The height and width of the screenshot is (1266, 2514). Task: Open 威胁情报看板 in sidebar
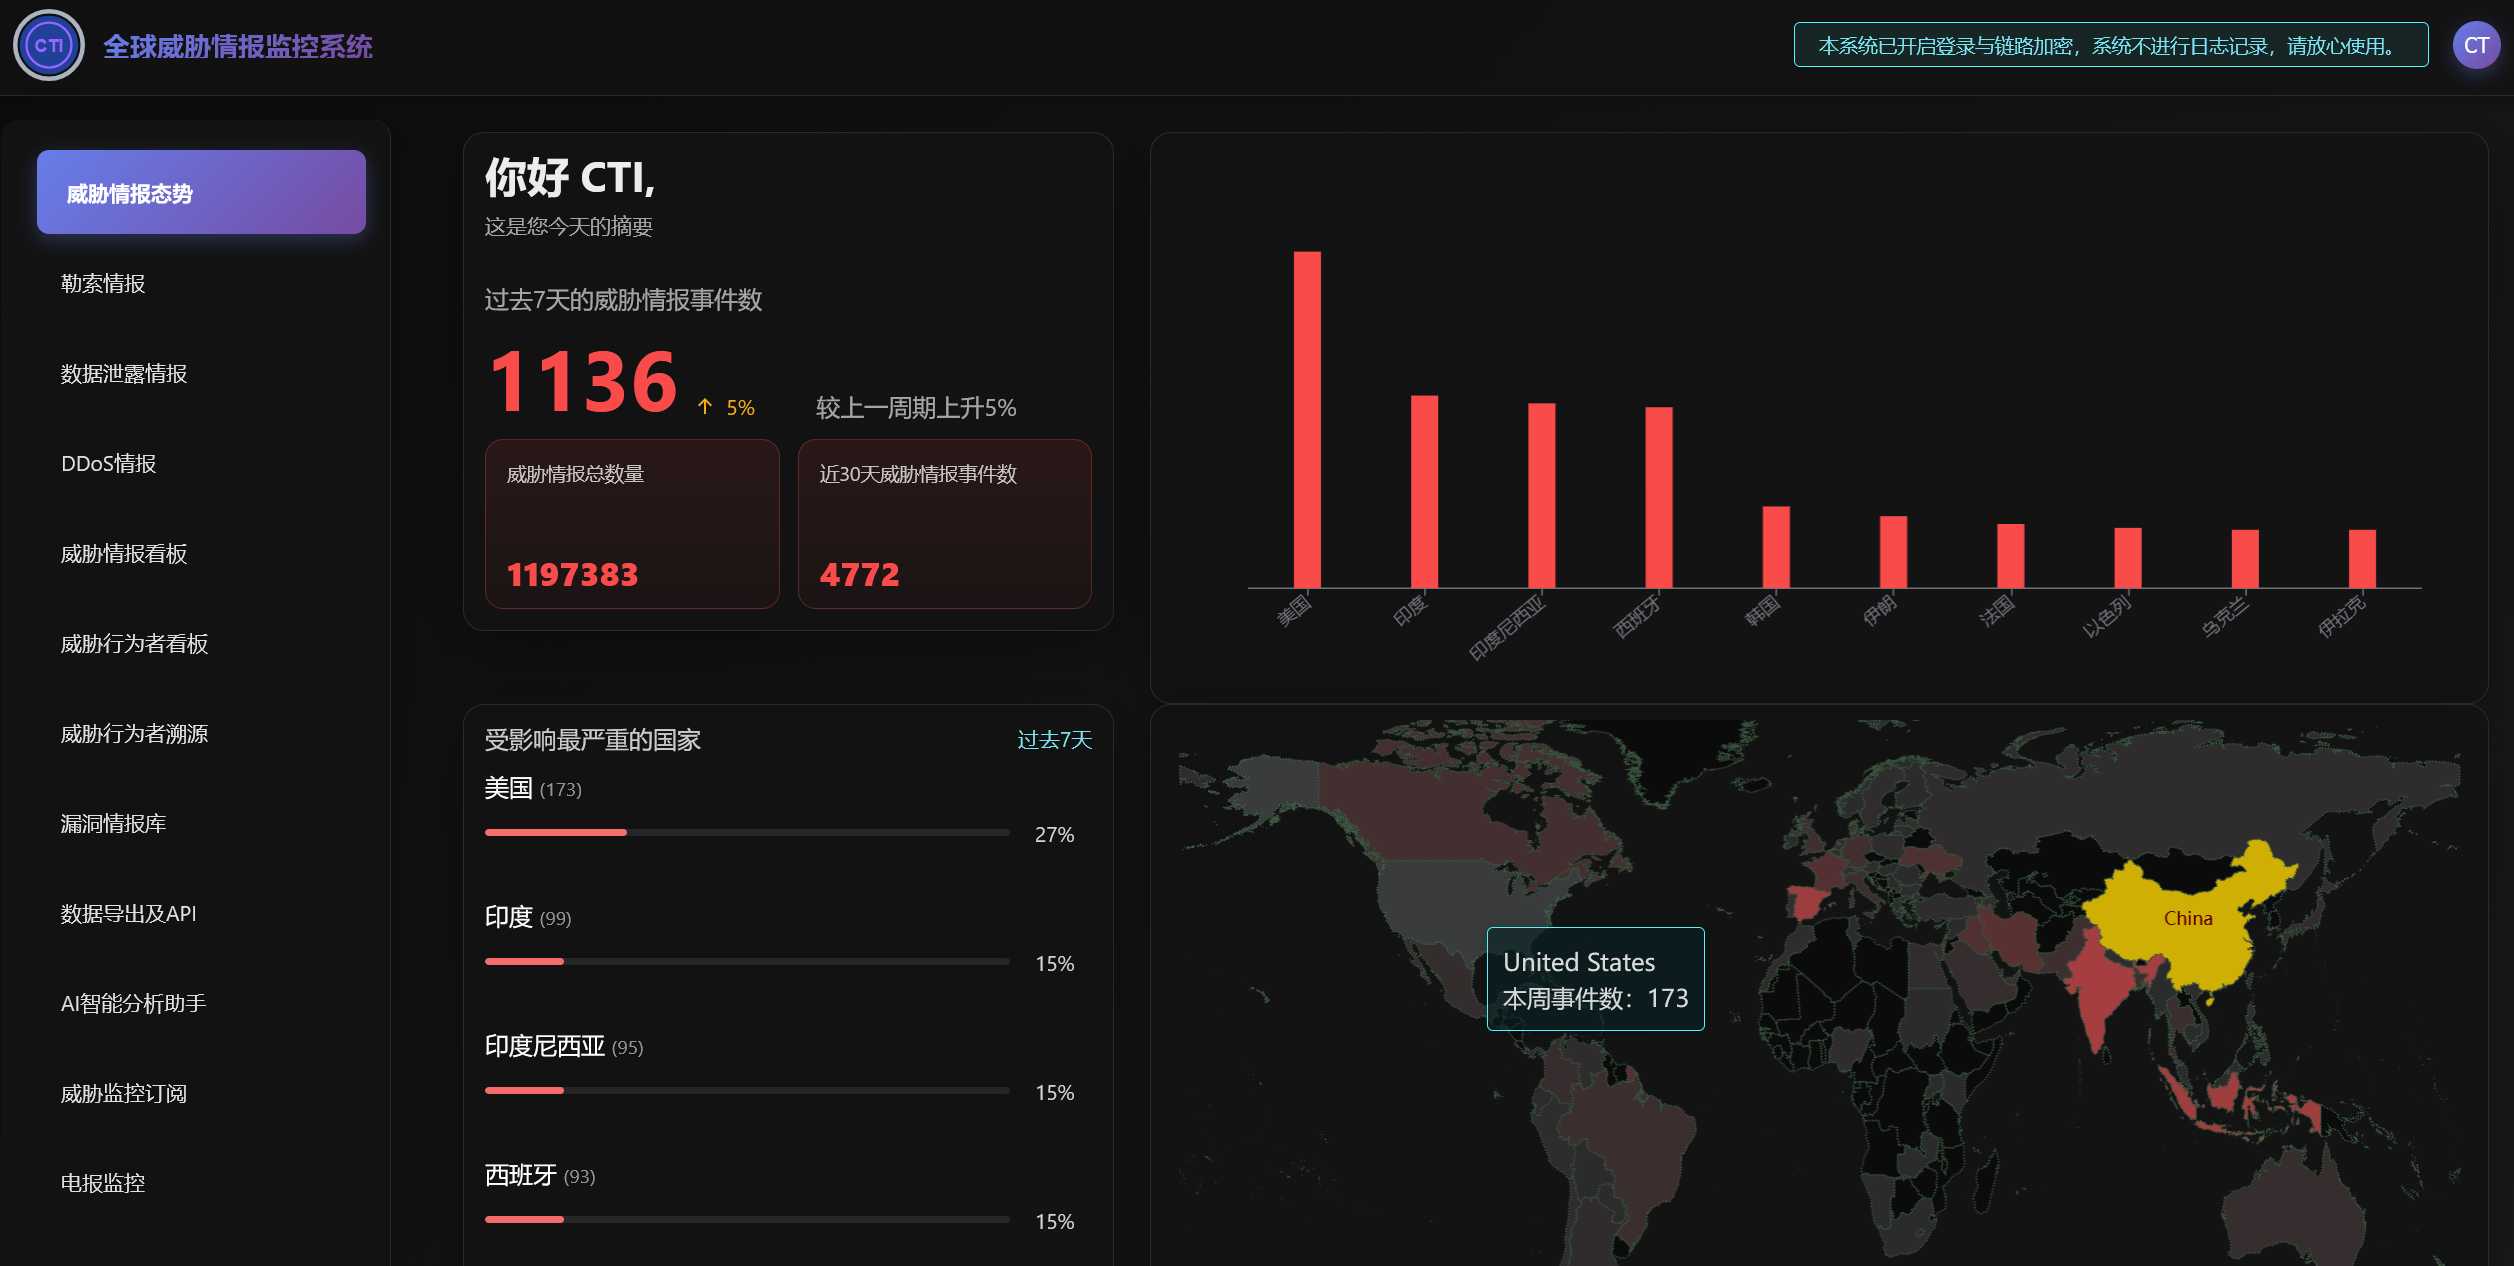(124, 554)
